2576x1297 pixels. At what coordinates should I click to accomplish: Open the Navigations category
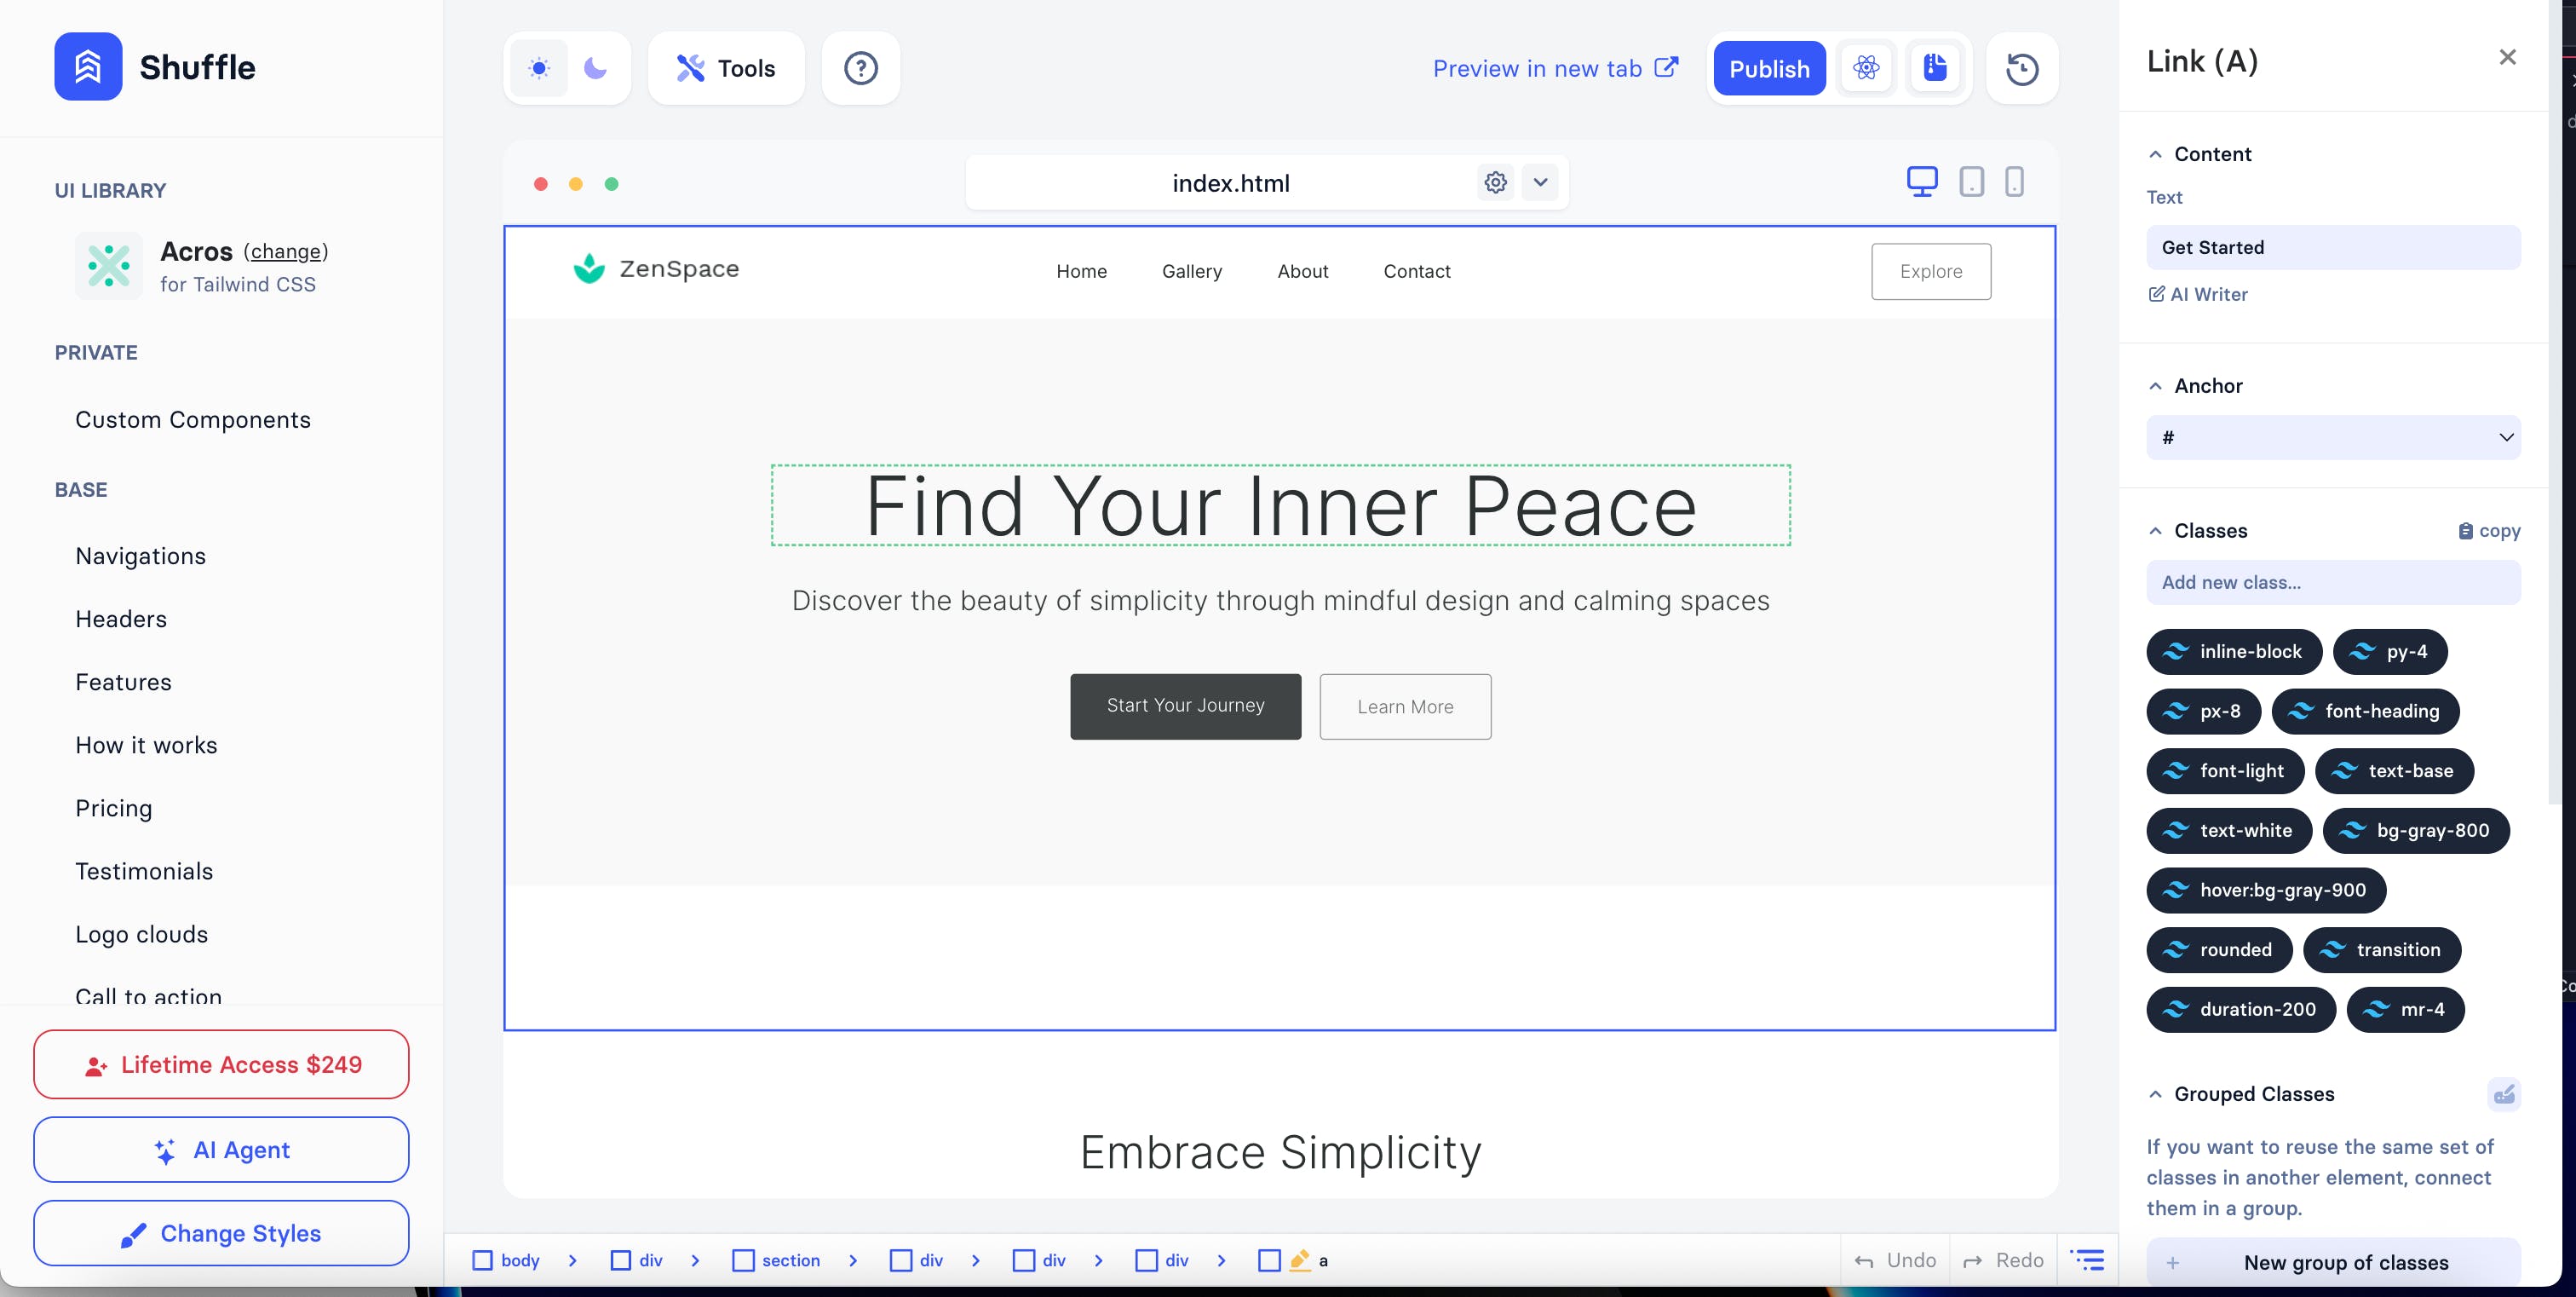[x=140, y=555]
